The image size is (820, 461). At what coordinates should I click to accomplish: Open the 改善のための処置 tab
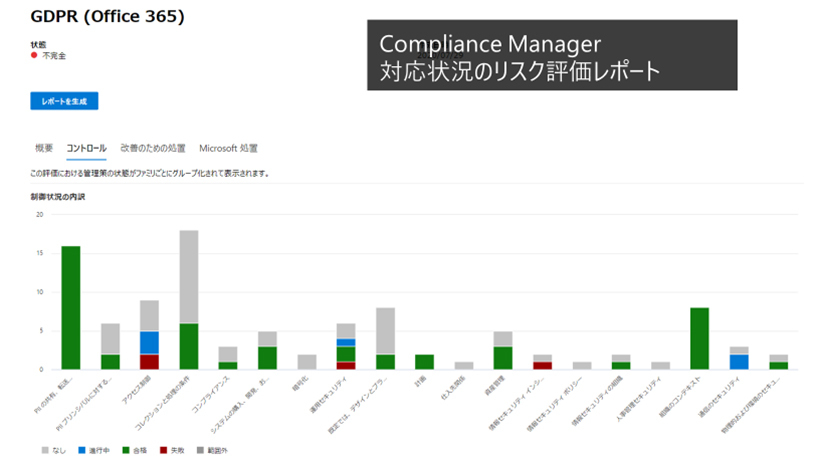153,148
